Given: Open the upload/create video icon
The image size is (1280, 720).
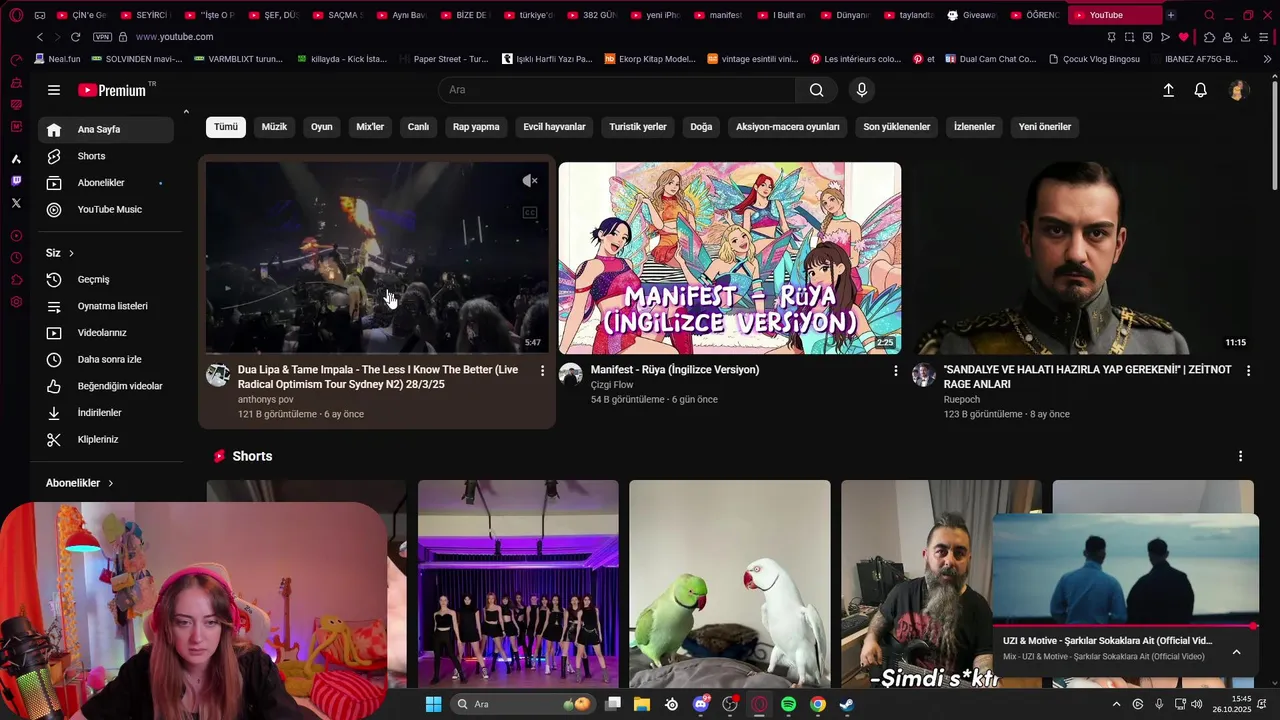Looking at the screenshot, I should (x=1168, y=90).
